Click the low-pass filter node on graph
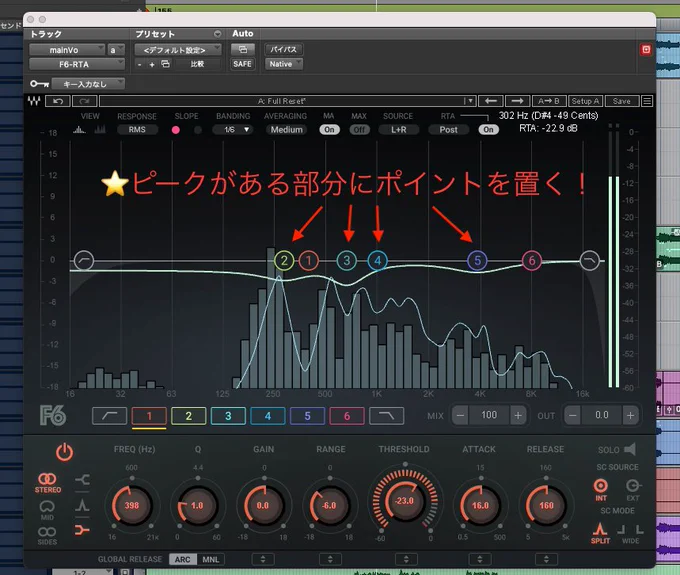Screen dimensions: 680x575 (589, 260)
